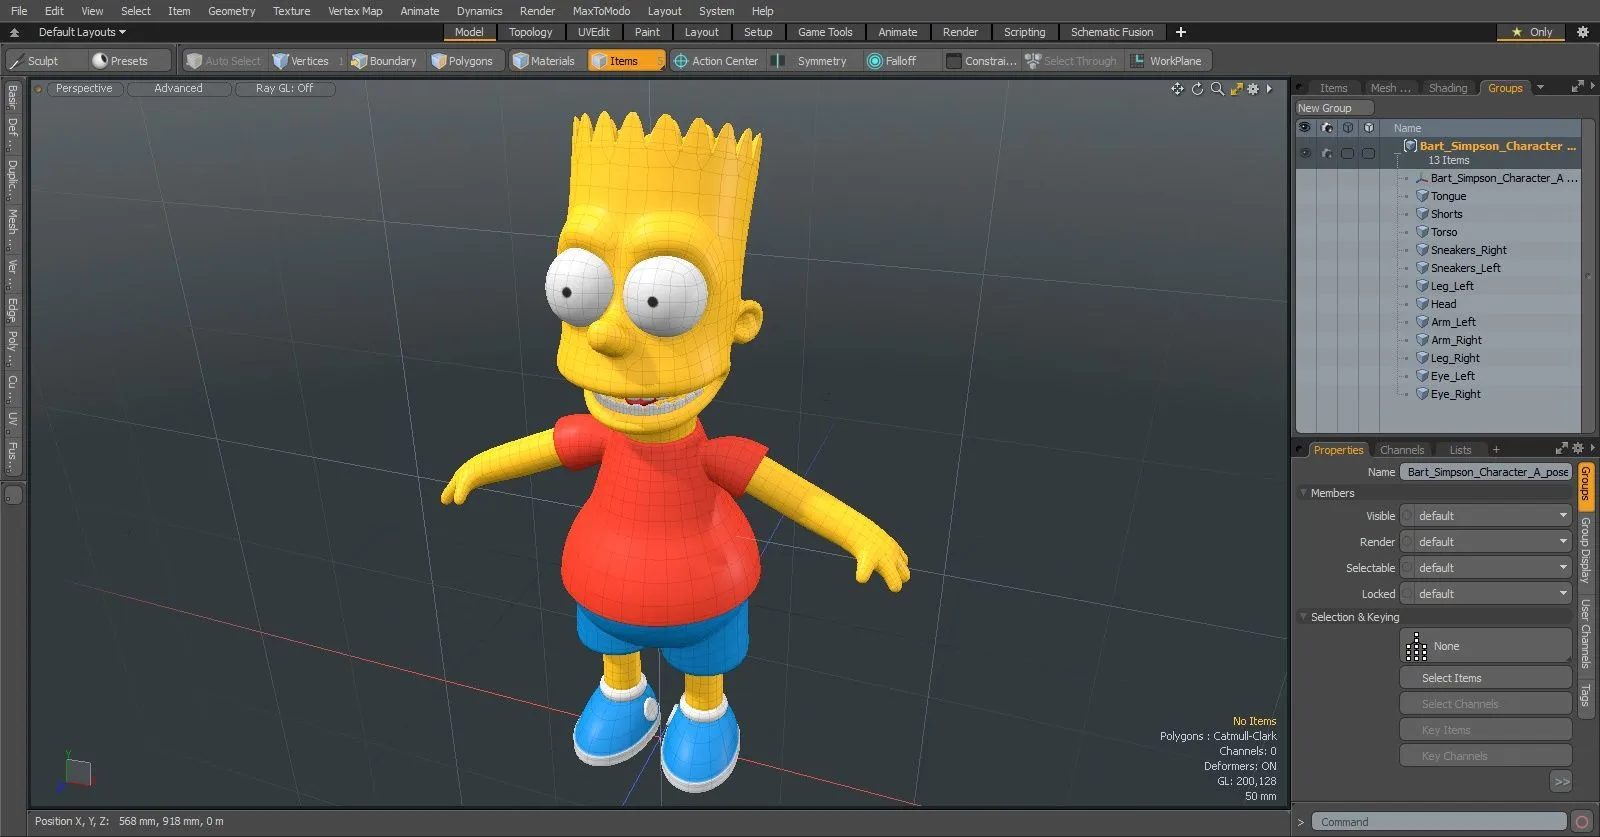Open the Locked default dropdown
The width and height of the screenshot is (1600, 837).
coord(1486,594)
